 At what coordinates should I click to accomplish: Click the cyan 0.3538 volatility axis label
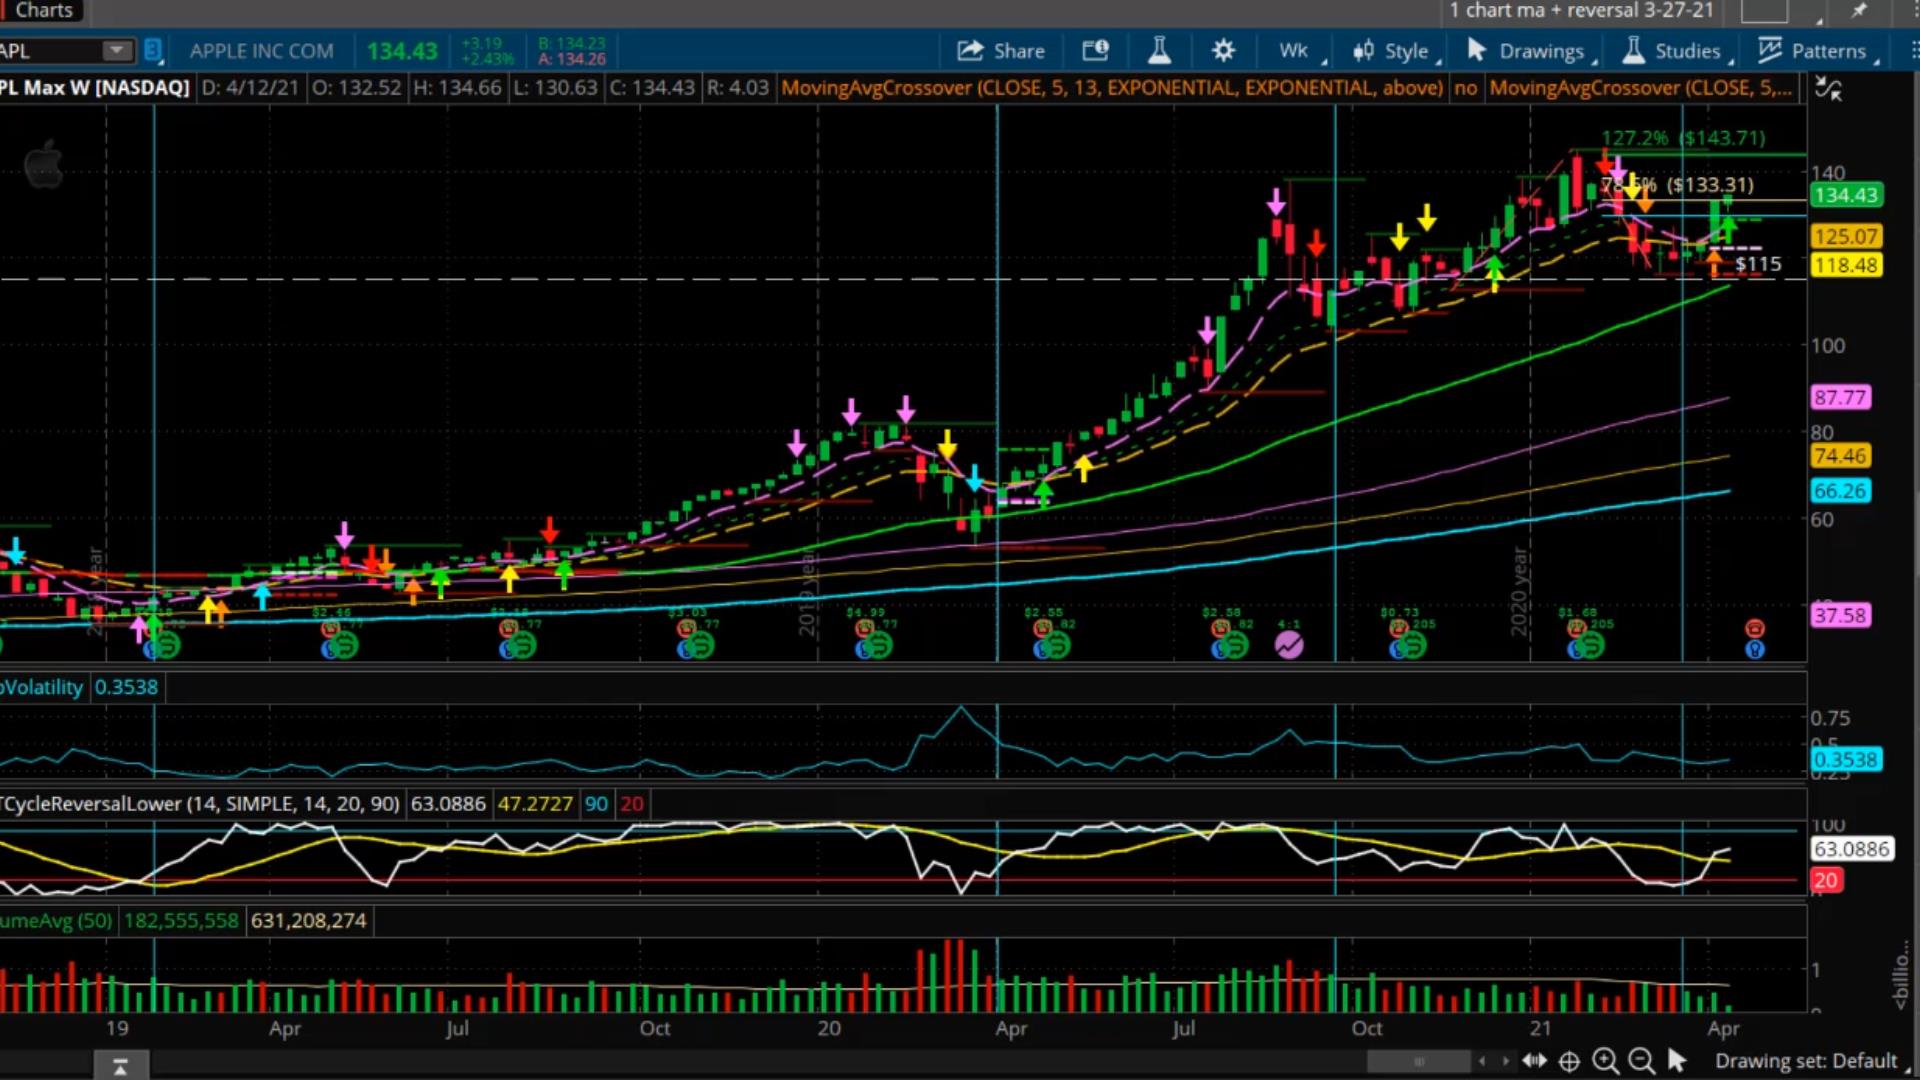pos(1846,760)
